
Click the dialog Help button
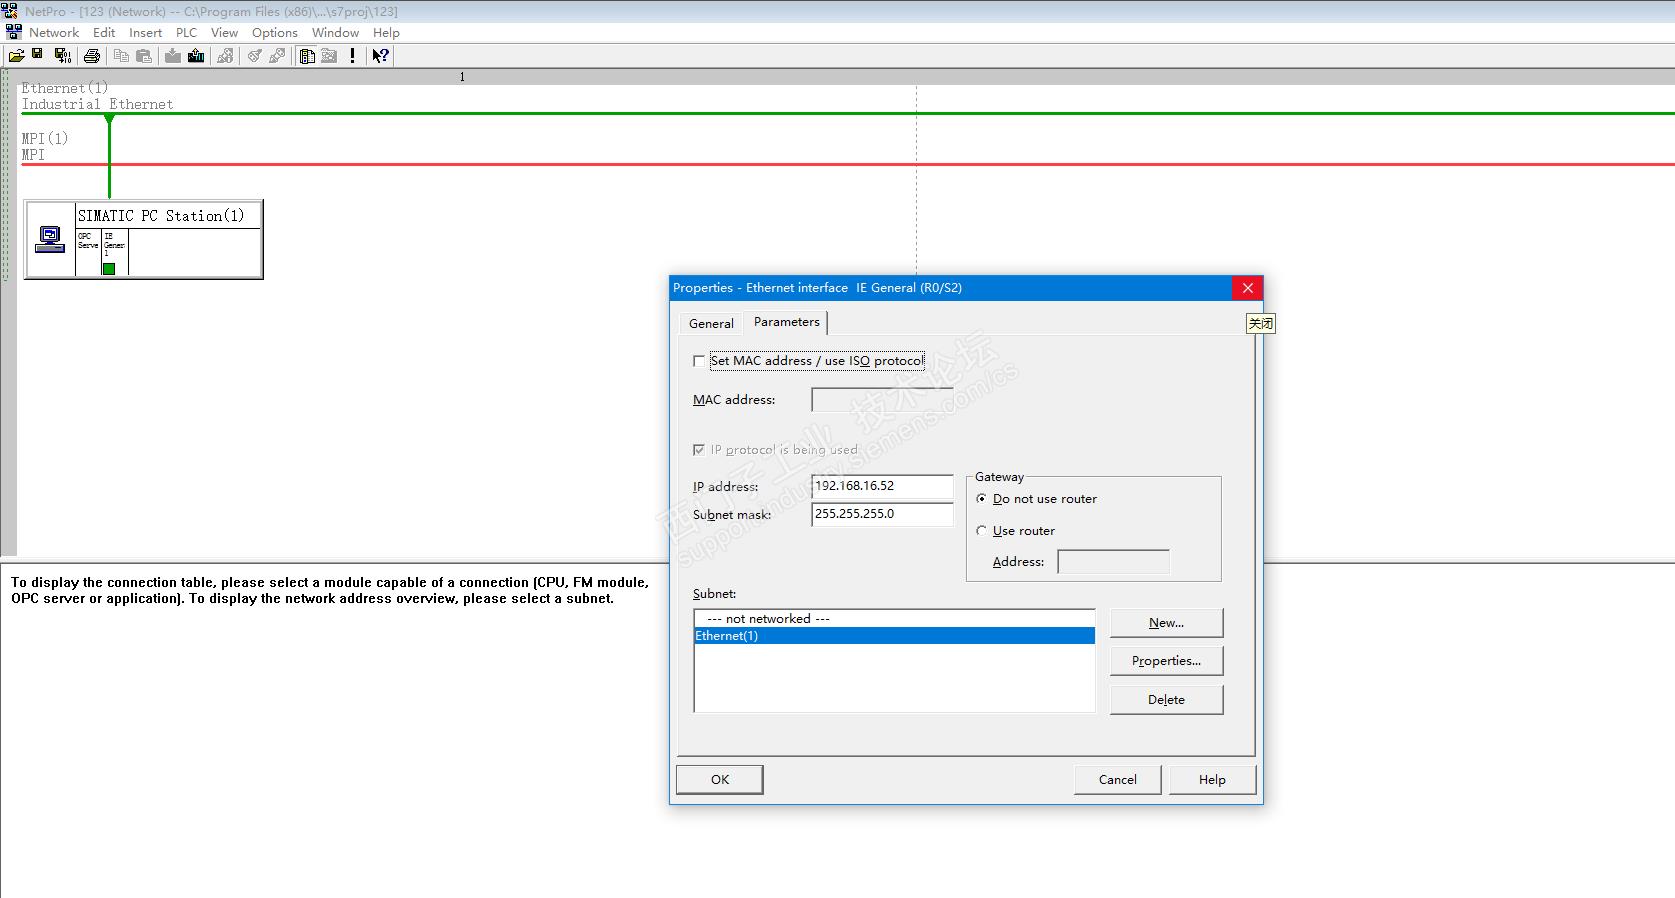pyautogui.click(x=1212, y=780)
